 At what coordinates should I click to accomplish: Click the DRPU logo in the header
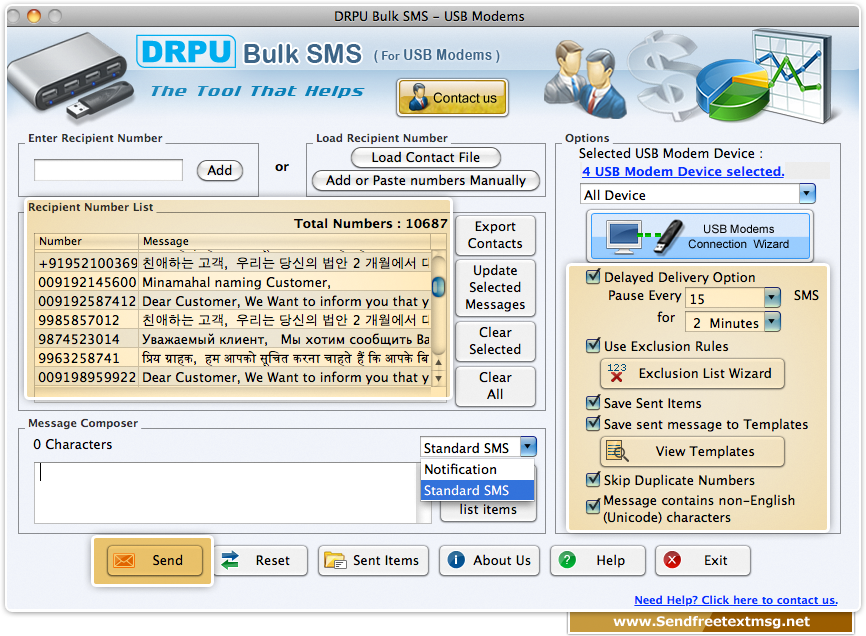(x=186, y=52)
